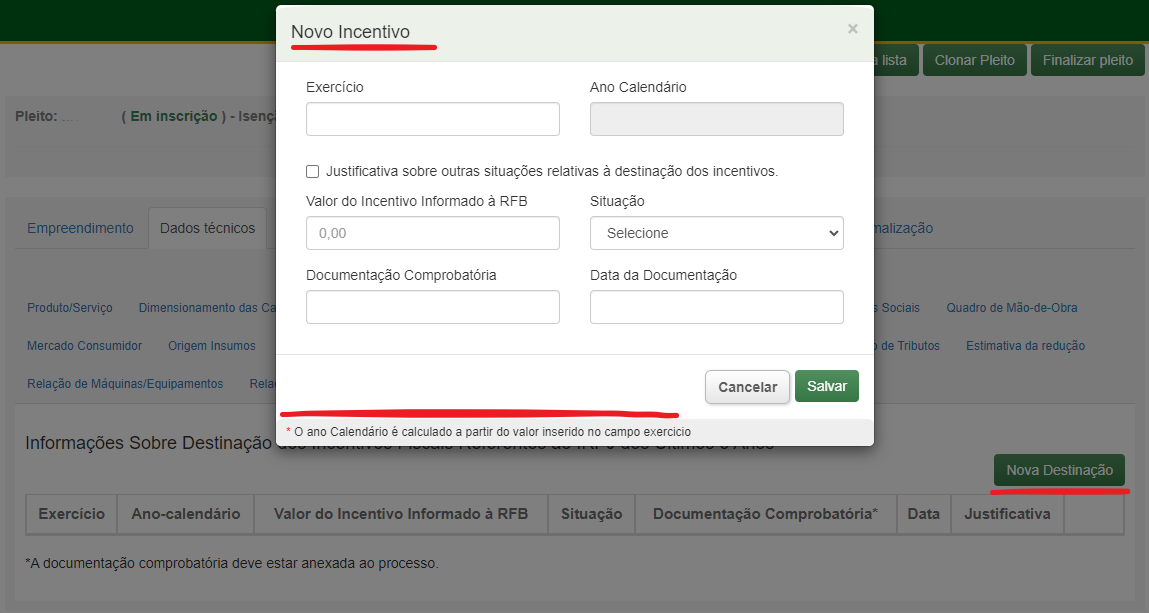Click the Salvar button

[x=827, y=386]
